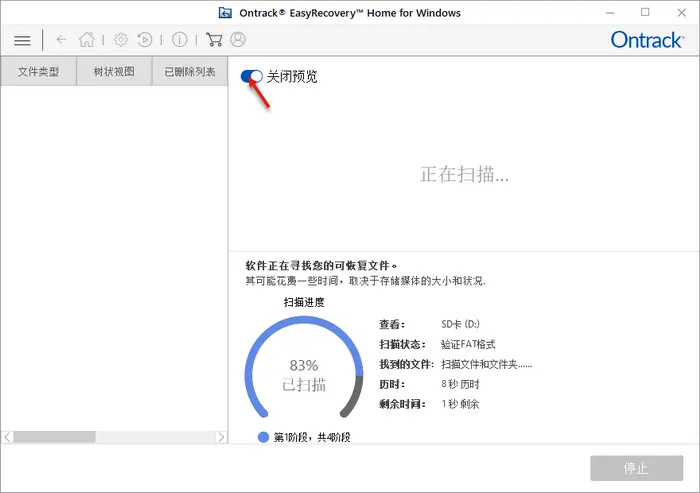Click the 扫描进度 heading

coord(304,302)
